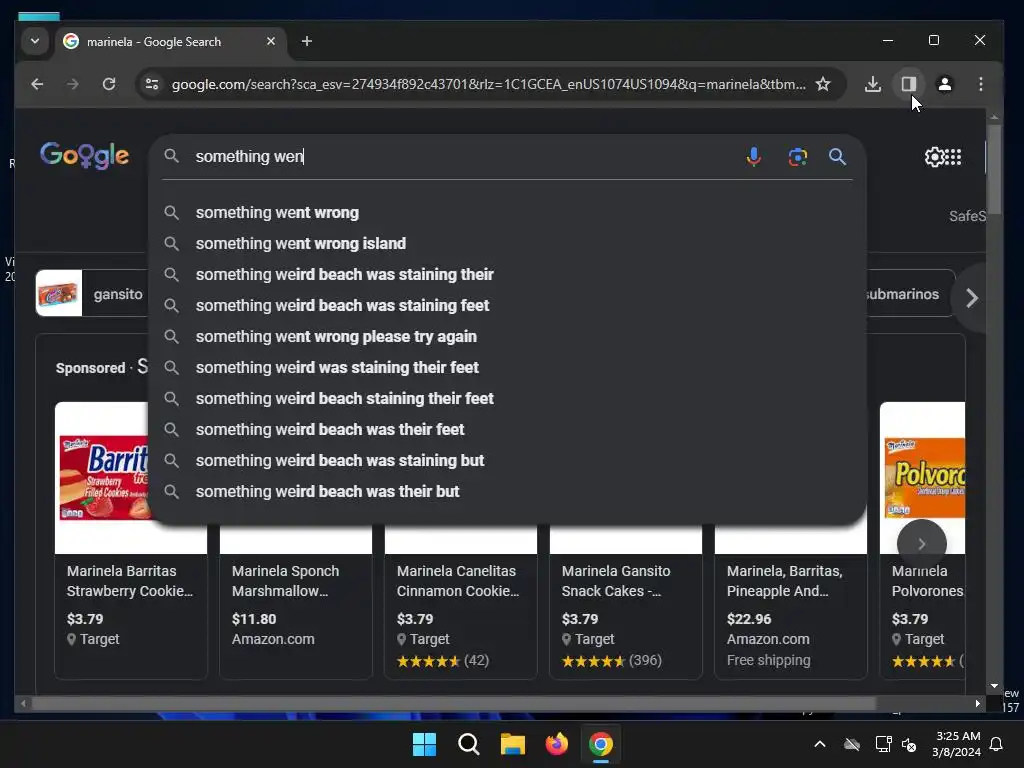1024x768 pixels.
Task: Click the muted volume tray icon
Action: point(908,744)
